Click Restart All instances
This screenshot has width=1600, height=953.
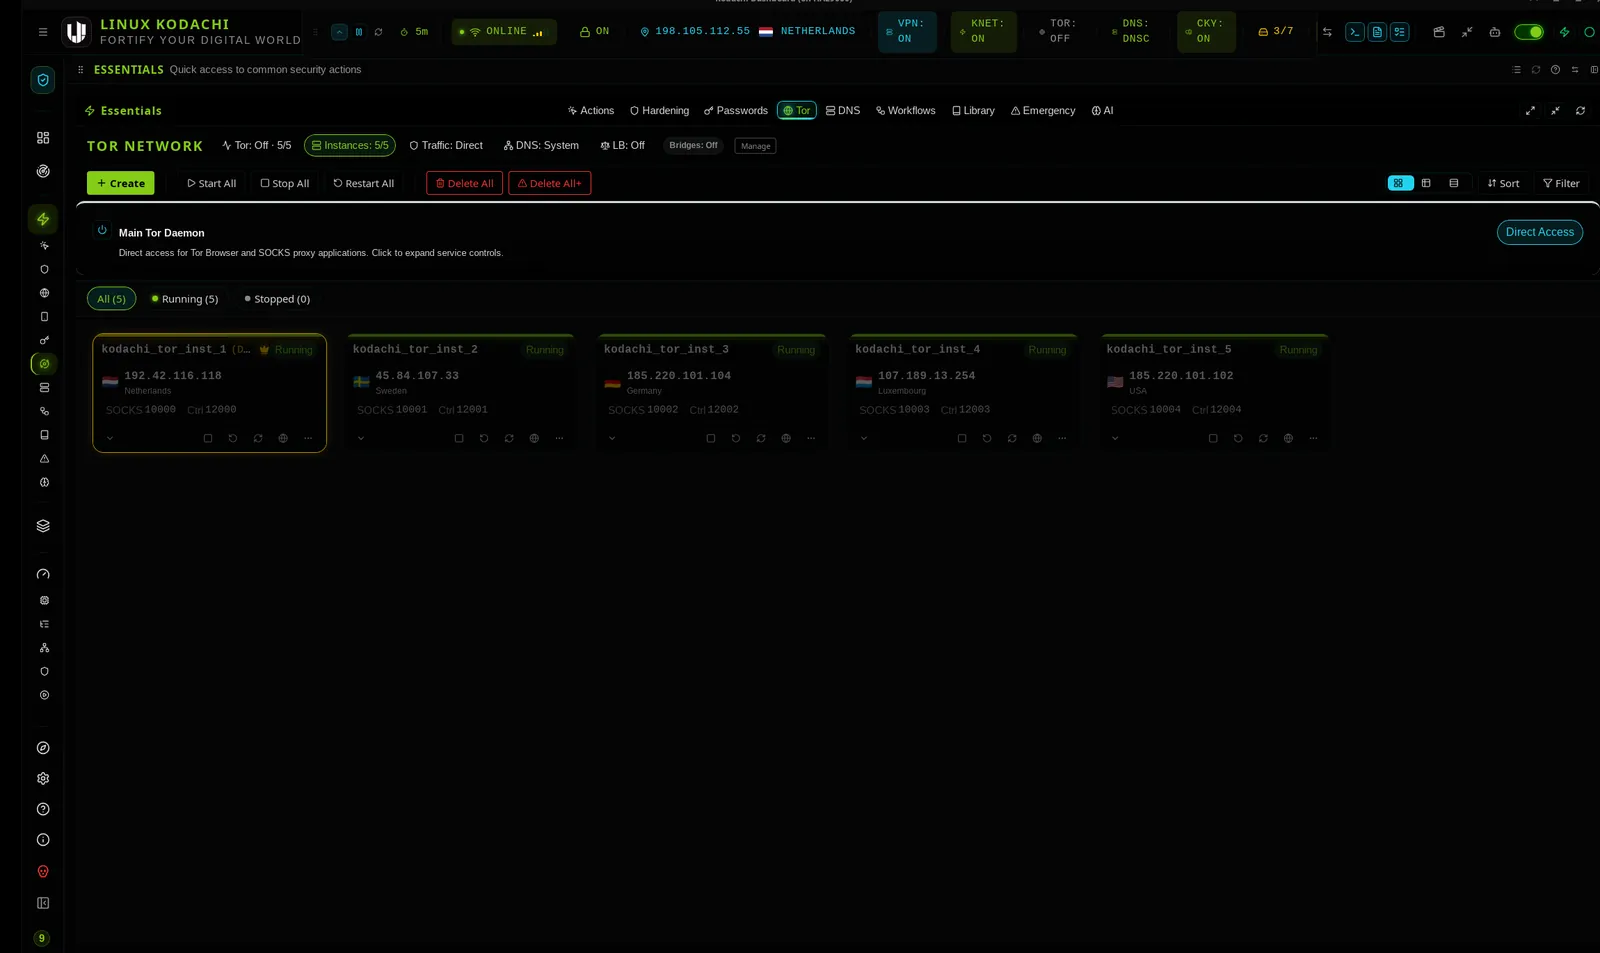[x=363, y=184]
